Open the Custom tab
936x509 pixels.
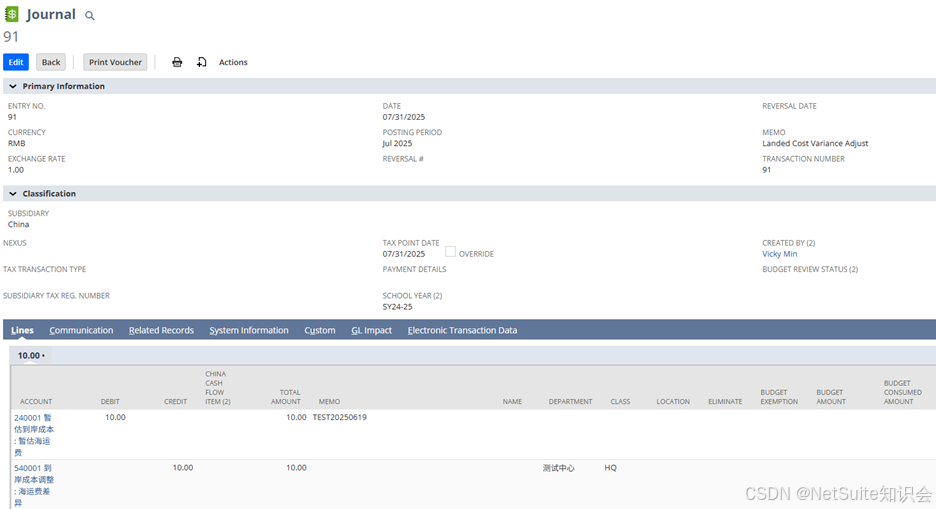tap(320, 330)
